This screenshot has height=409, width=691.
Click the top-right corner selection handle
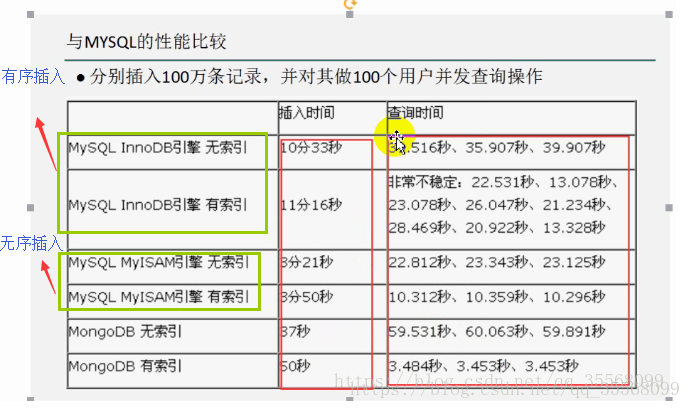click(x=669, y=15)
